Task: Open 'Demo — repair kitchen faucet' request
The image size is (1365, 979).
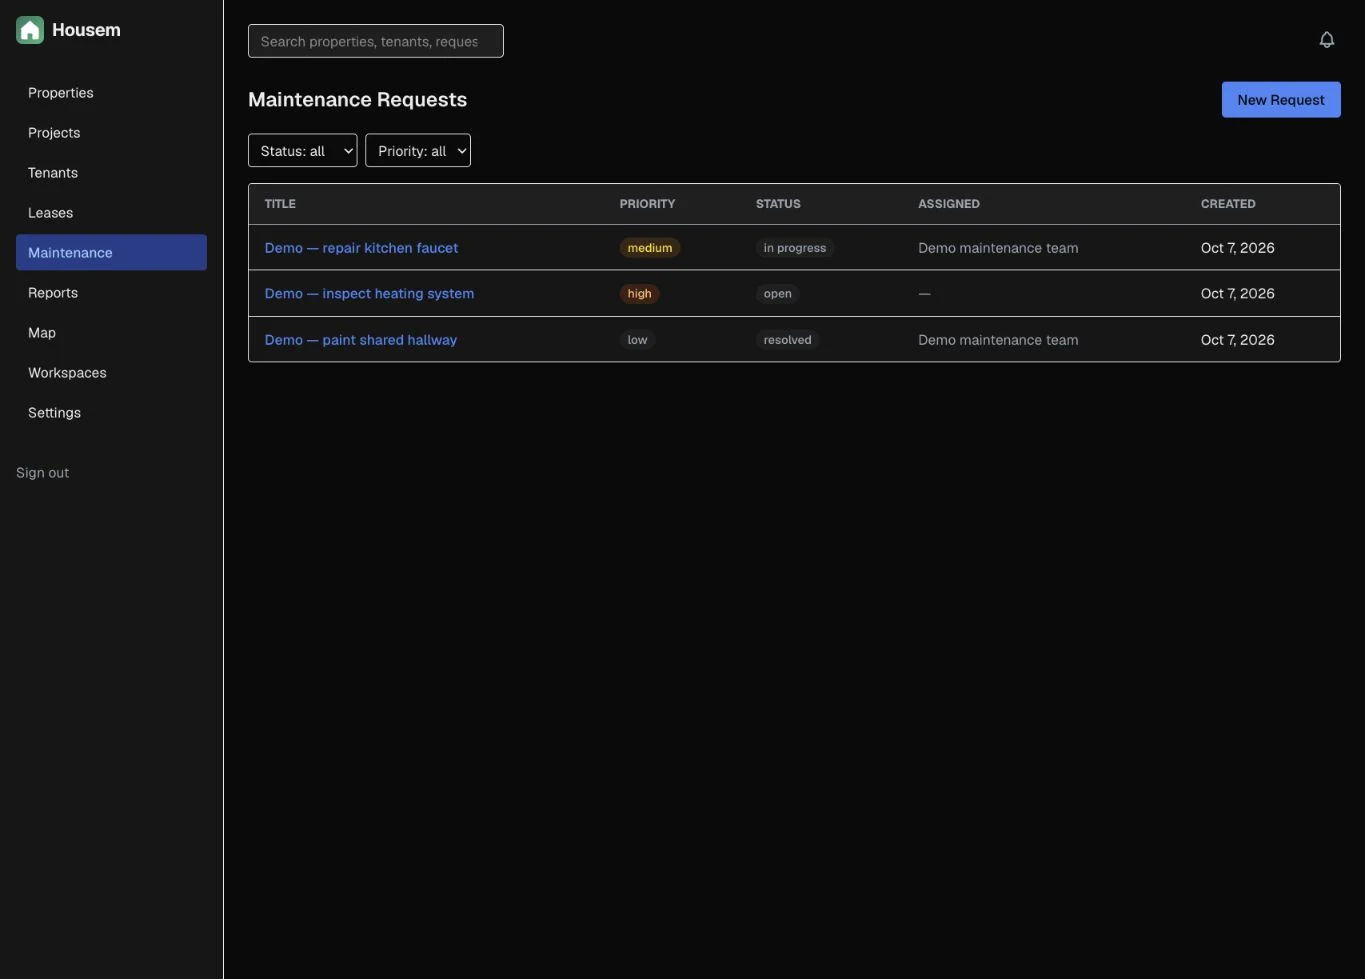Action: (361, 248)
